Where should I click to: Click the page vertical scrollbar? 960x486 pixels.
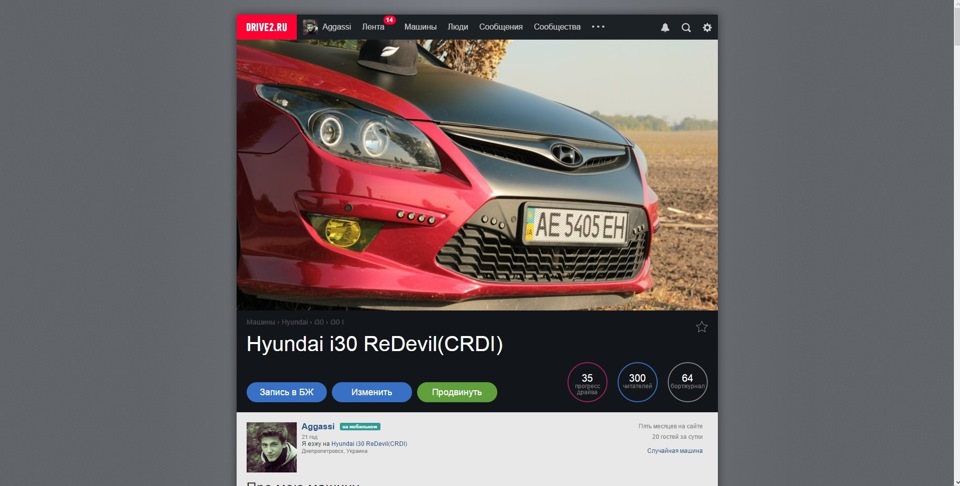[955, 243]
